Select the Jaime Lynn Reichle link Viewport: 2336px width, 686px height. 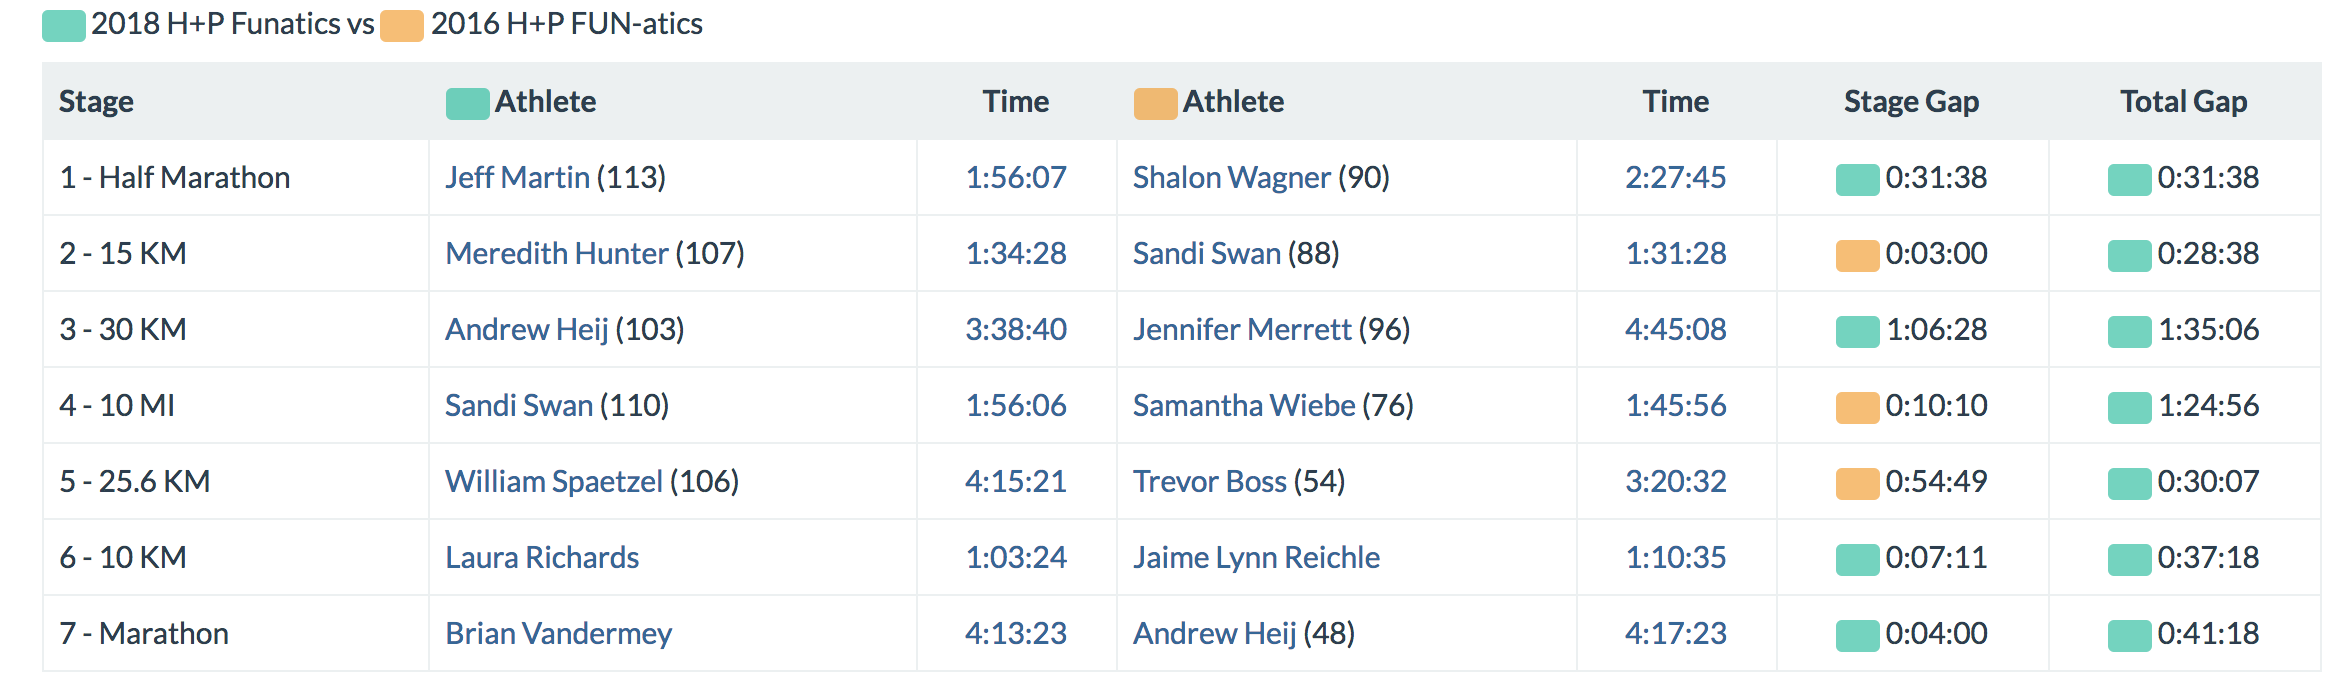(x=1255, y=557)
